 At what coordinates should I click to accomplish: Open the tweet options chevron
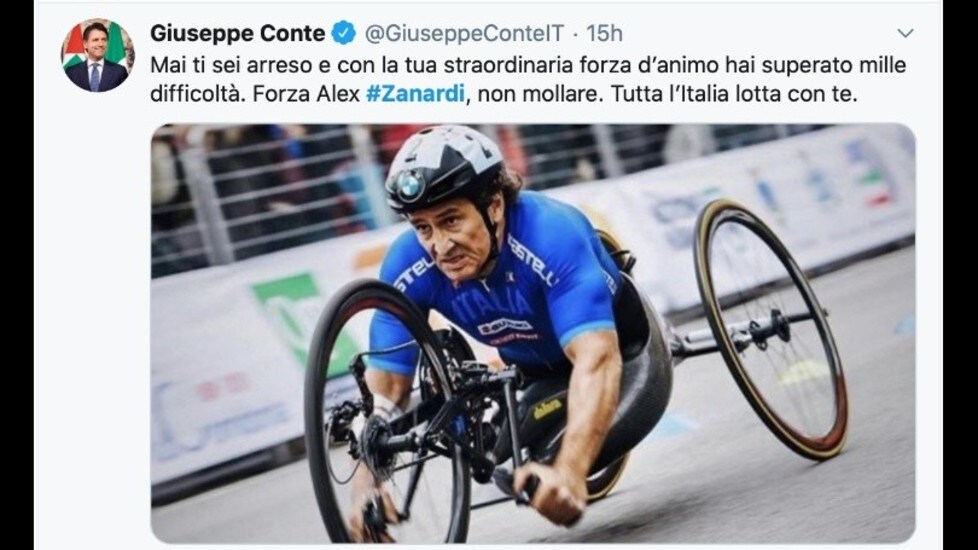click(905, 33)
